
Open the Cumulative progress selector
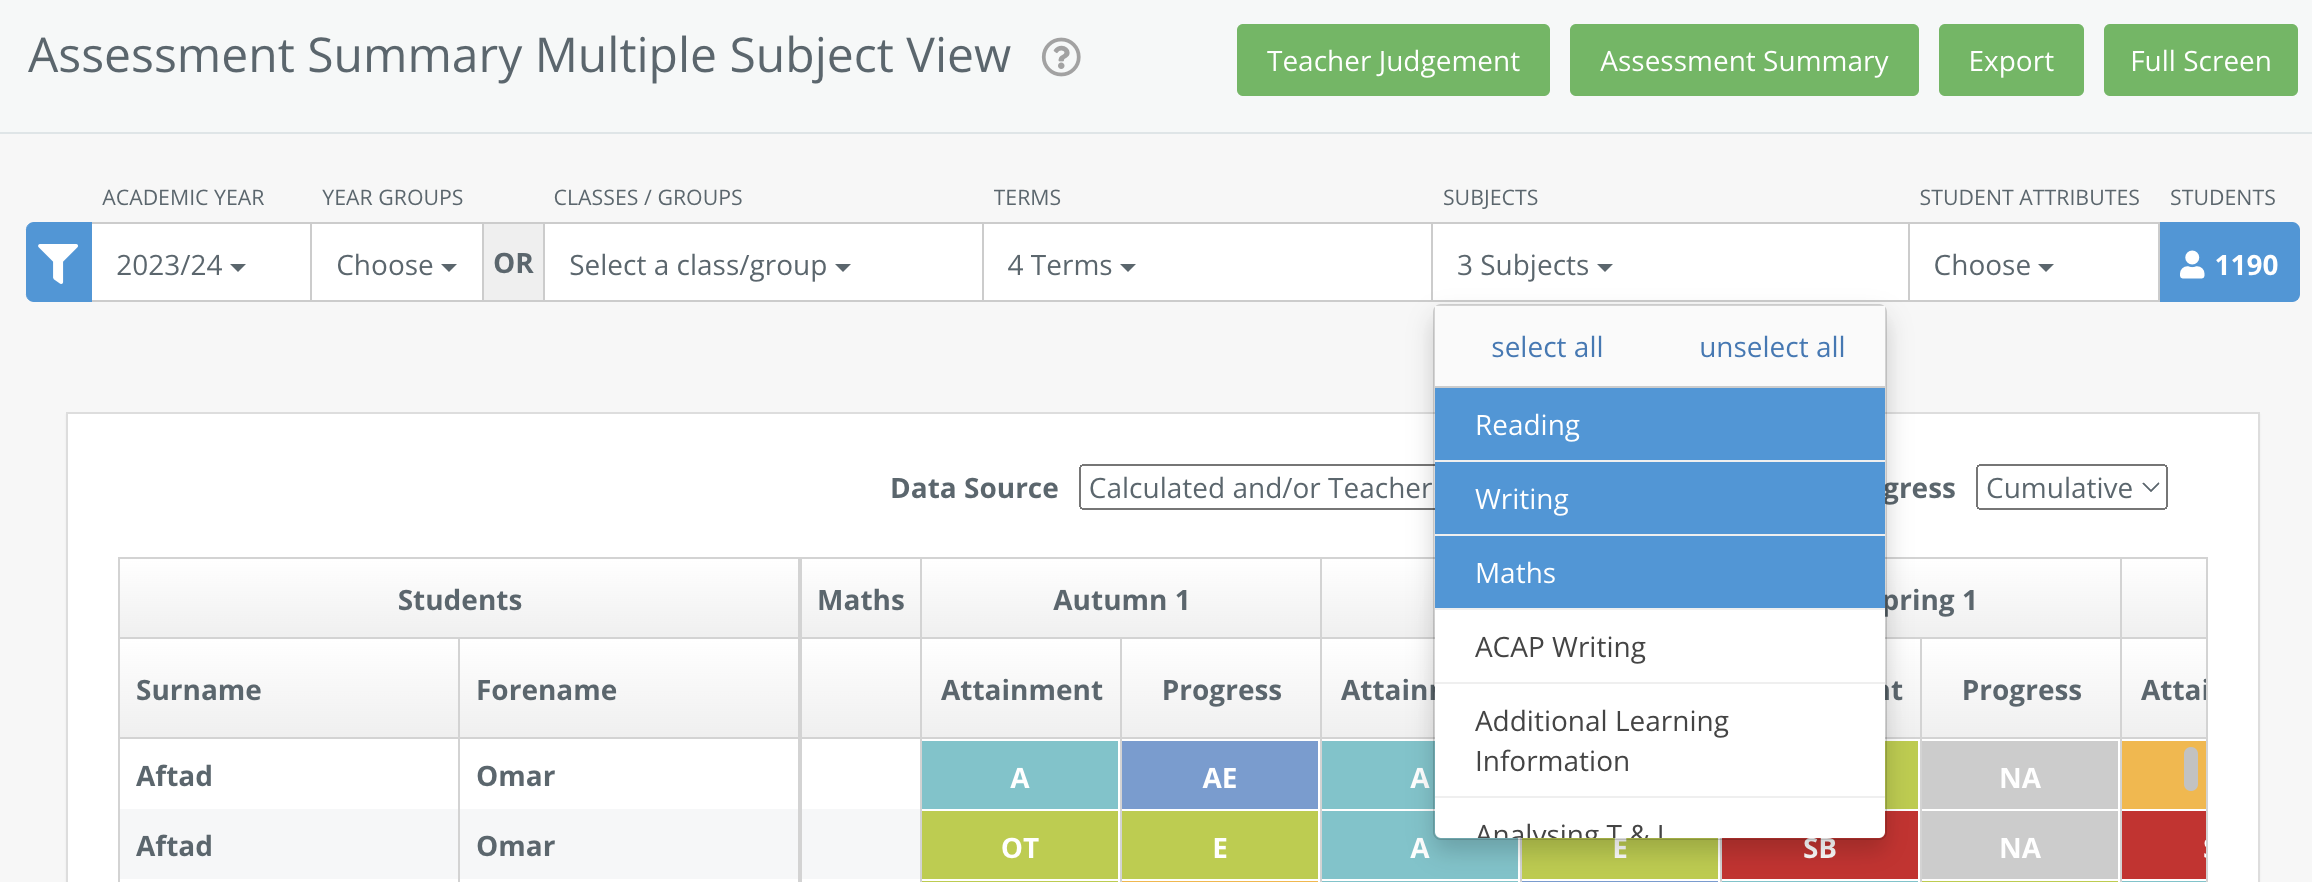[2072, 487]
